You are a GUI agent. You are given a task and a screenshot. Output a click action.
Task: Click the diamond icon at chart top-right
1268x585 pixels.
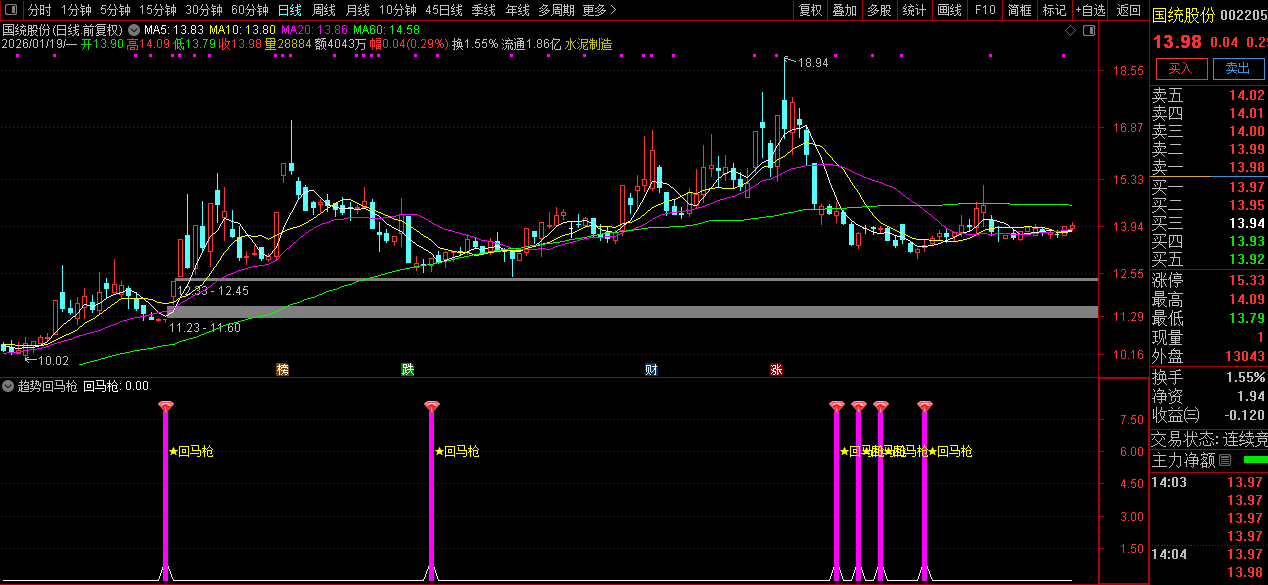tap(1071, 31)
